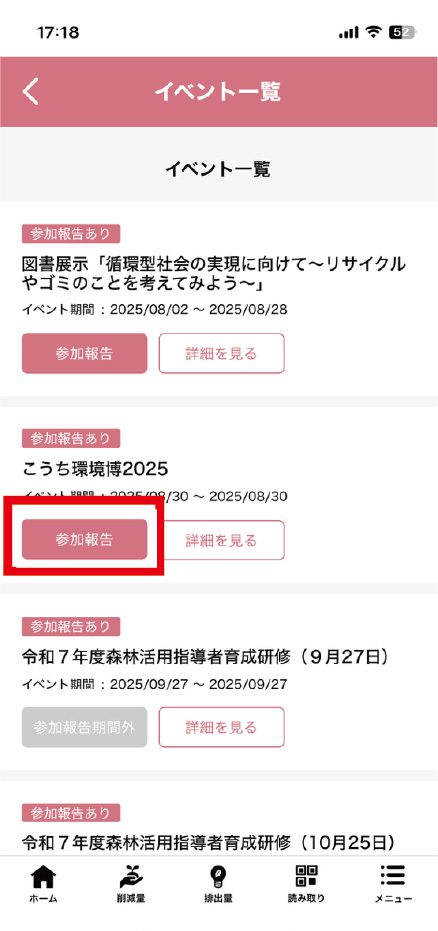Tap 詳細を見る for 図書展示 event
This screenshot has width=438, height=931.
221,353
